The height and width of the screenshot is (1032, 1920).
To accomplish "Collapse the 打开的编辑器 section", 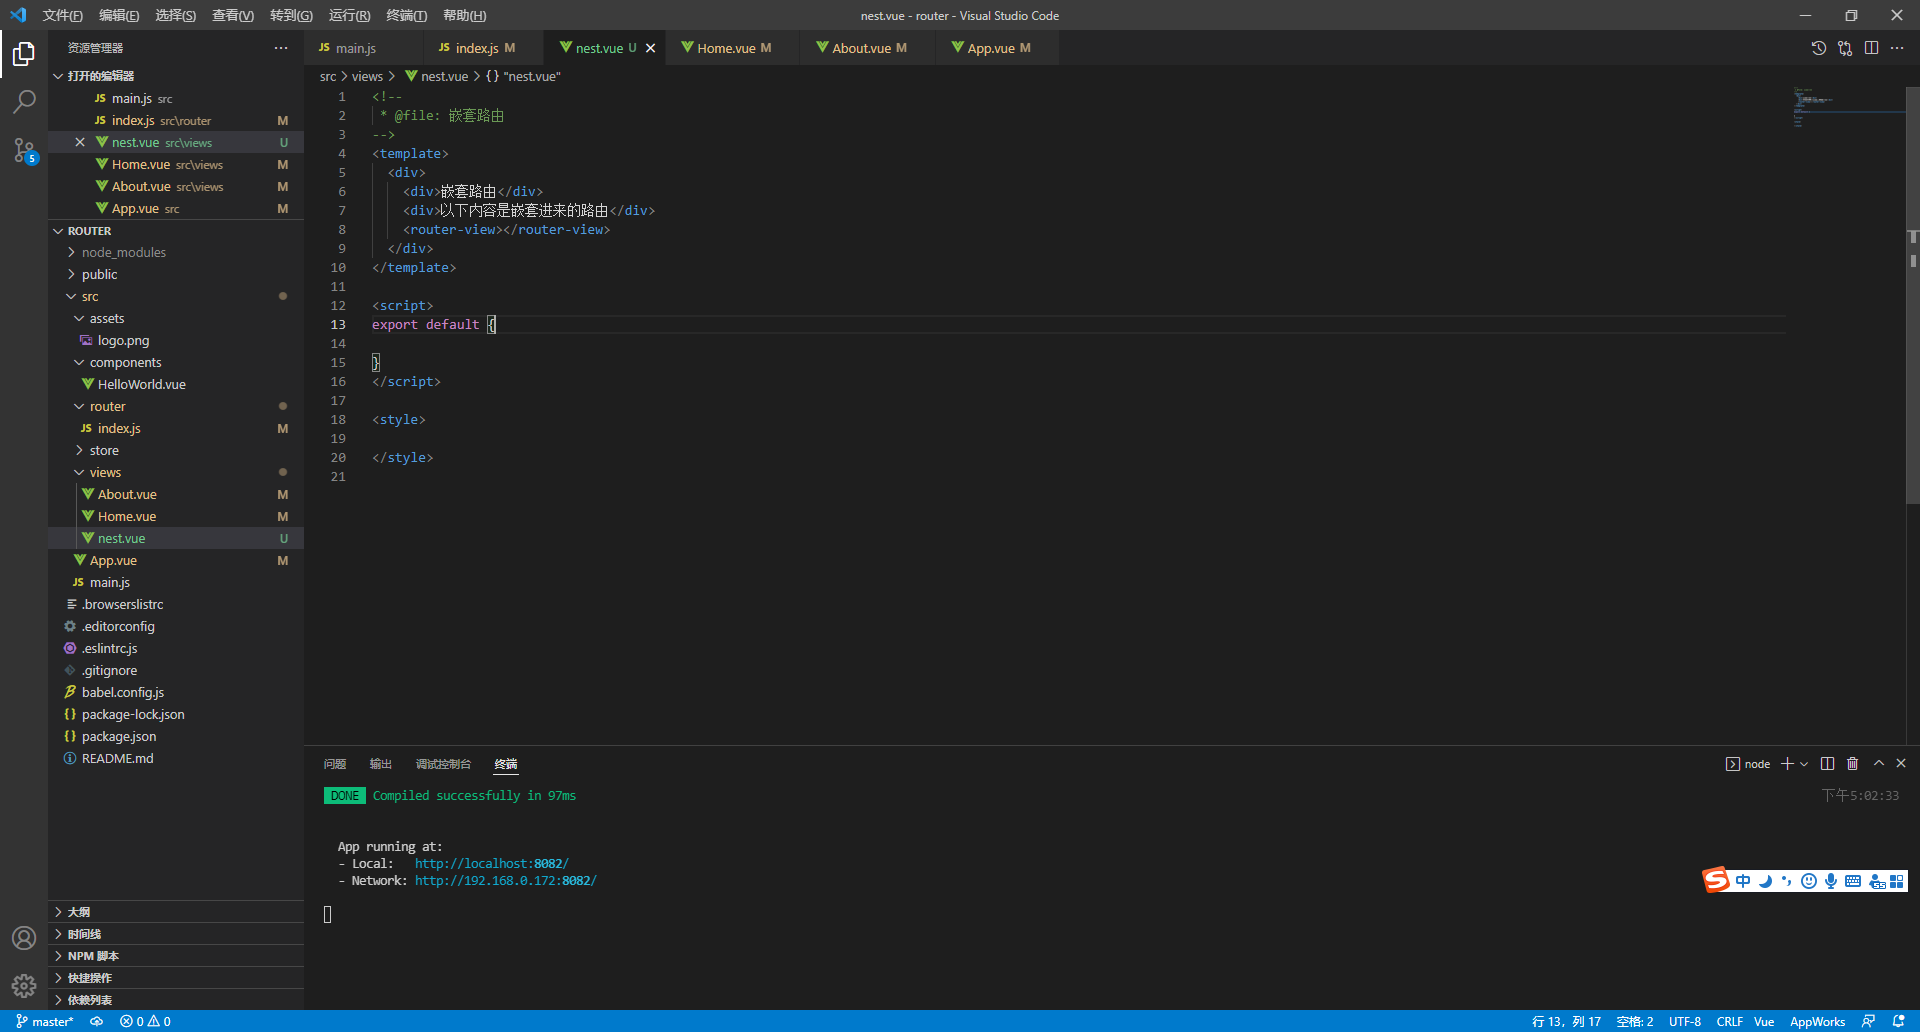I will (176, 76).
